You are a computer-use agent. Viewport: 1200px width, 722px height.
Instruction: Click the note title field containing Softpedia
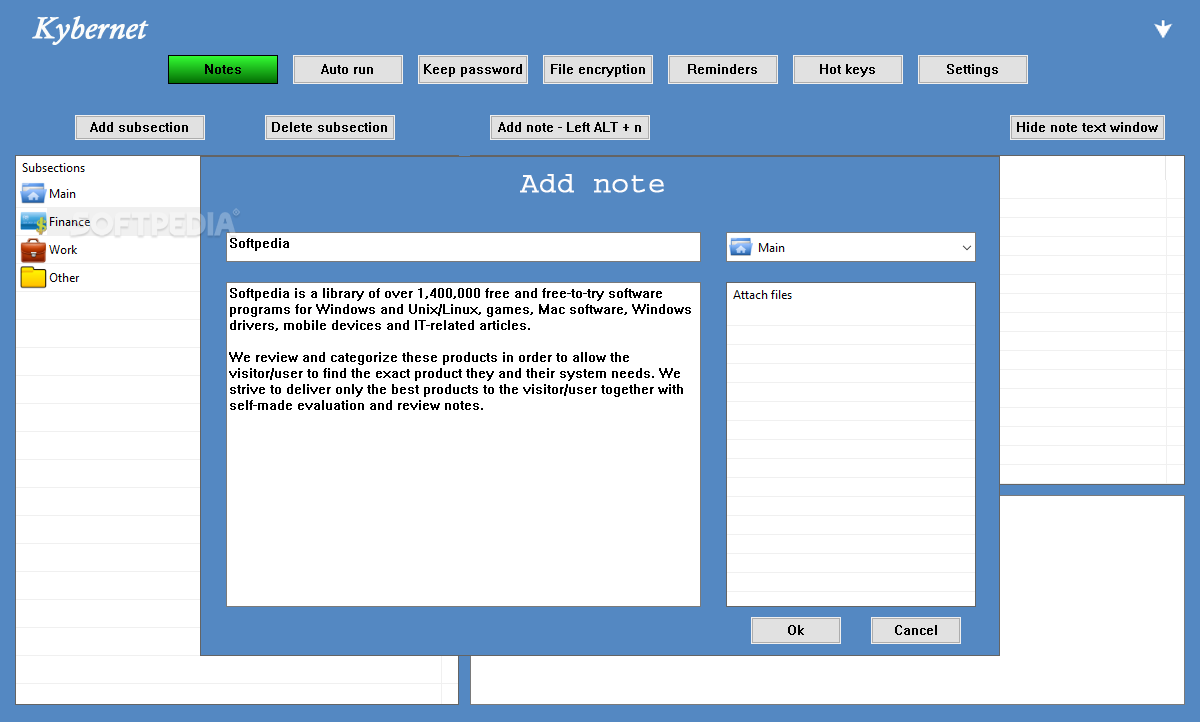click(x=463, y=247)
